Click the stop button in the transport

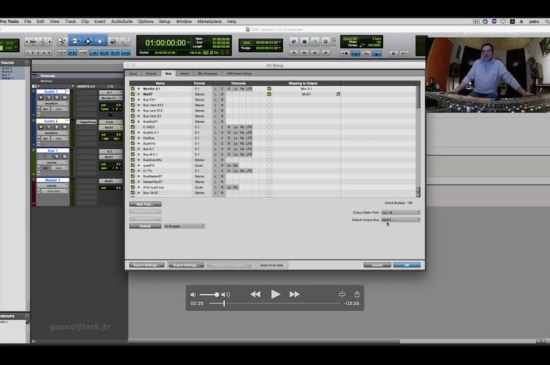(304, 42)
